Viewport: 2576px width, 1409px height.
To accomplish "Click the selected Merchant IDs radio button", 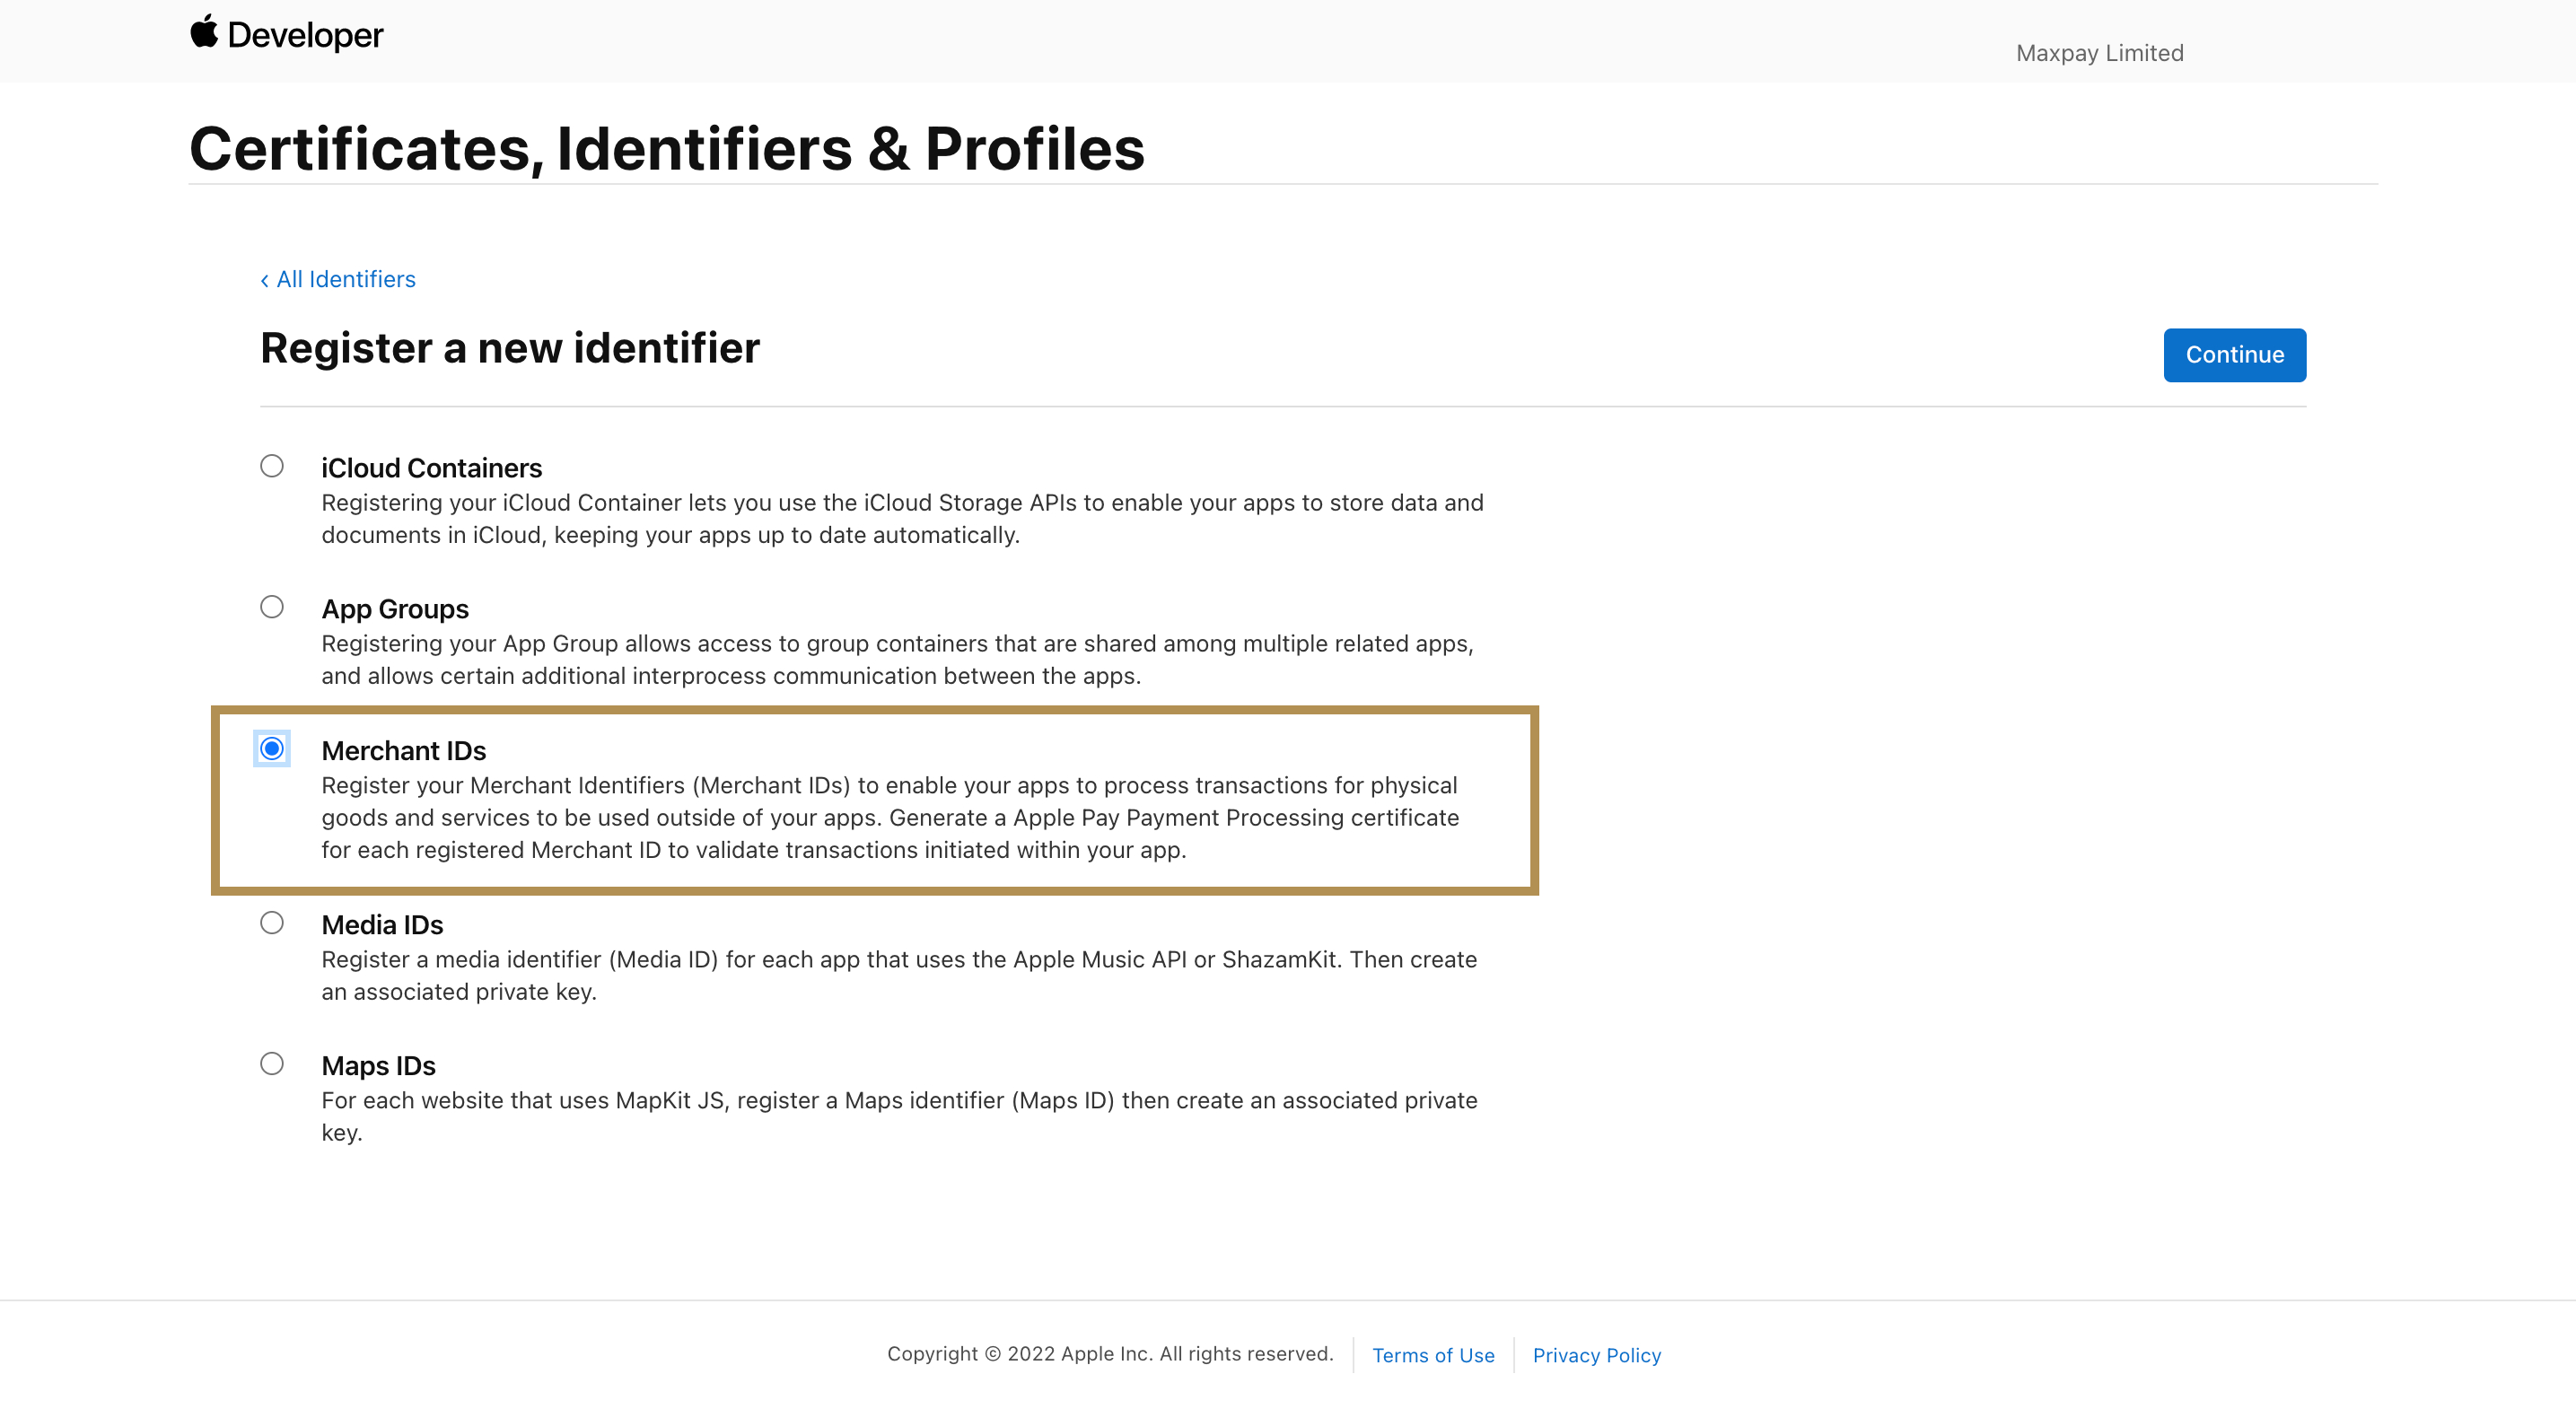I will 272,749.
